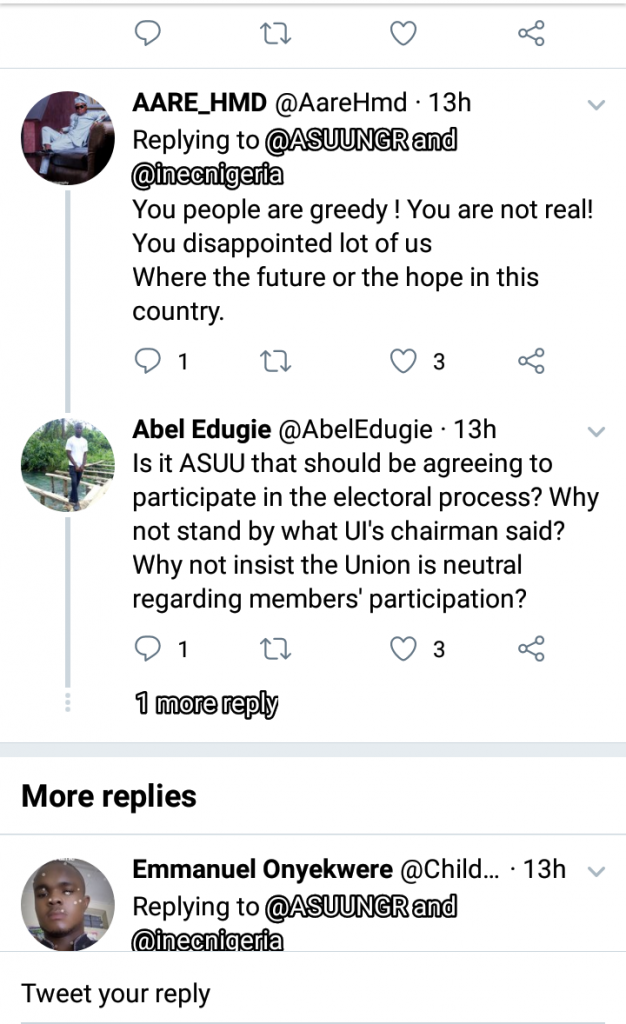The width and height of the screenshot is (626, 1024).
Task: Open menu chevron on Emmanuel Onyekwere tweet
Action: pyautogui.click(x=596, y=871)
